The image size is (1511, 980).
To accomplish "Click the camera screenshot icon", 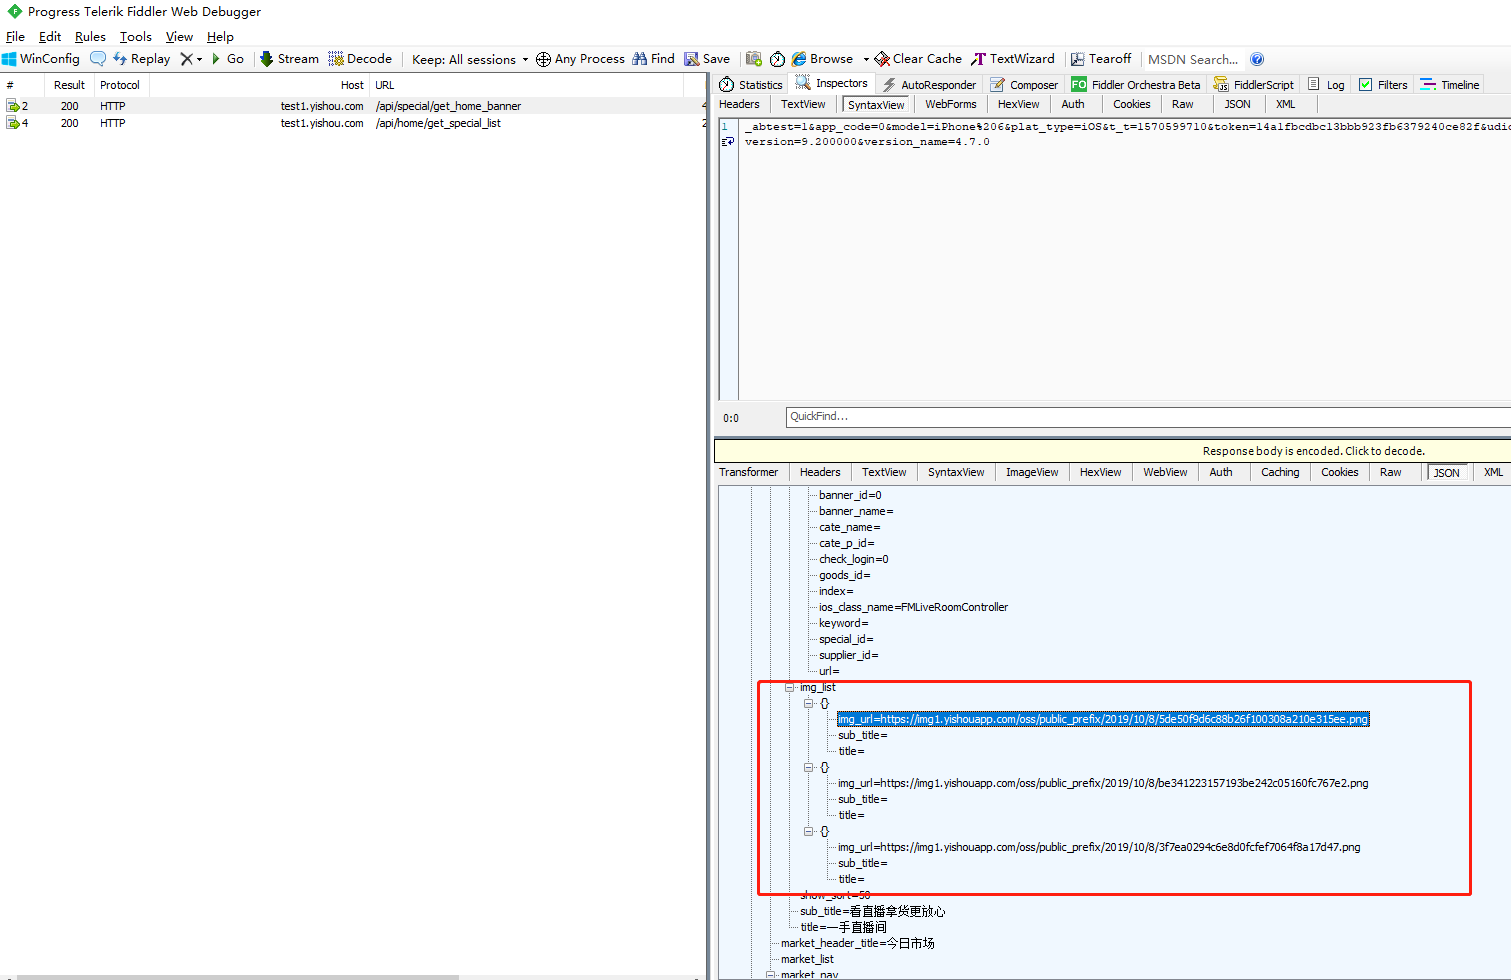I will pos(754,59).
